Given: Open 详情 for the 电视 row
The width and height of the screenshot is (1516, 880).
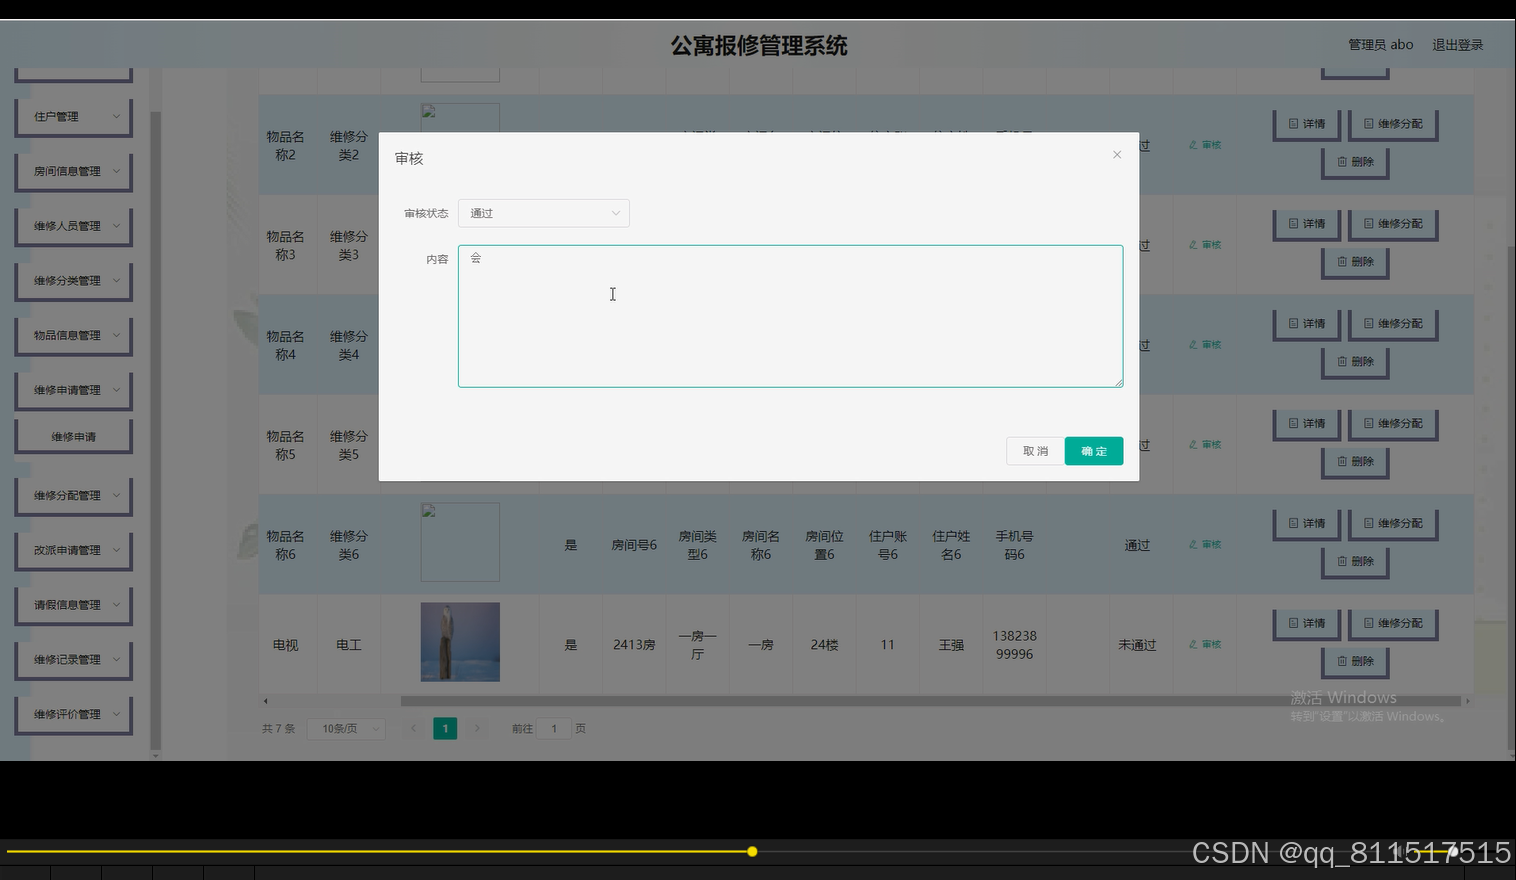Looking at the screenshot, I should [x=1306, y=623].
